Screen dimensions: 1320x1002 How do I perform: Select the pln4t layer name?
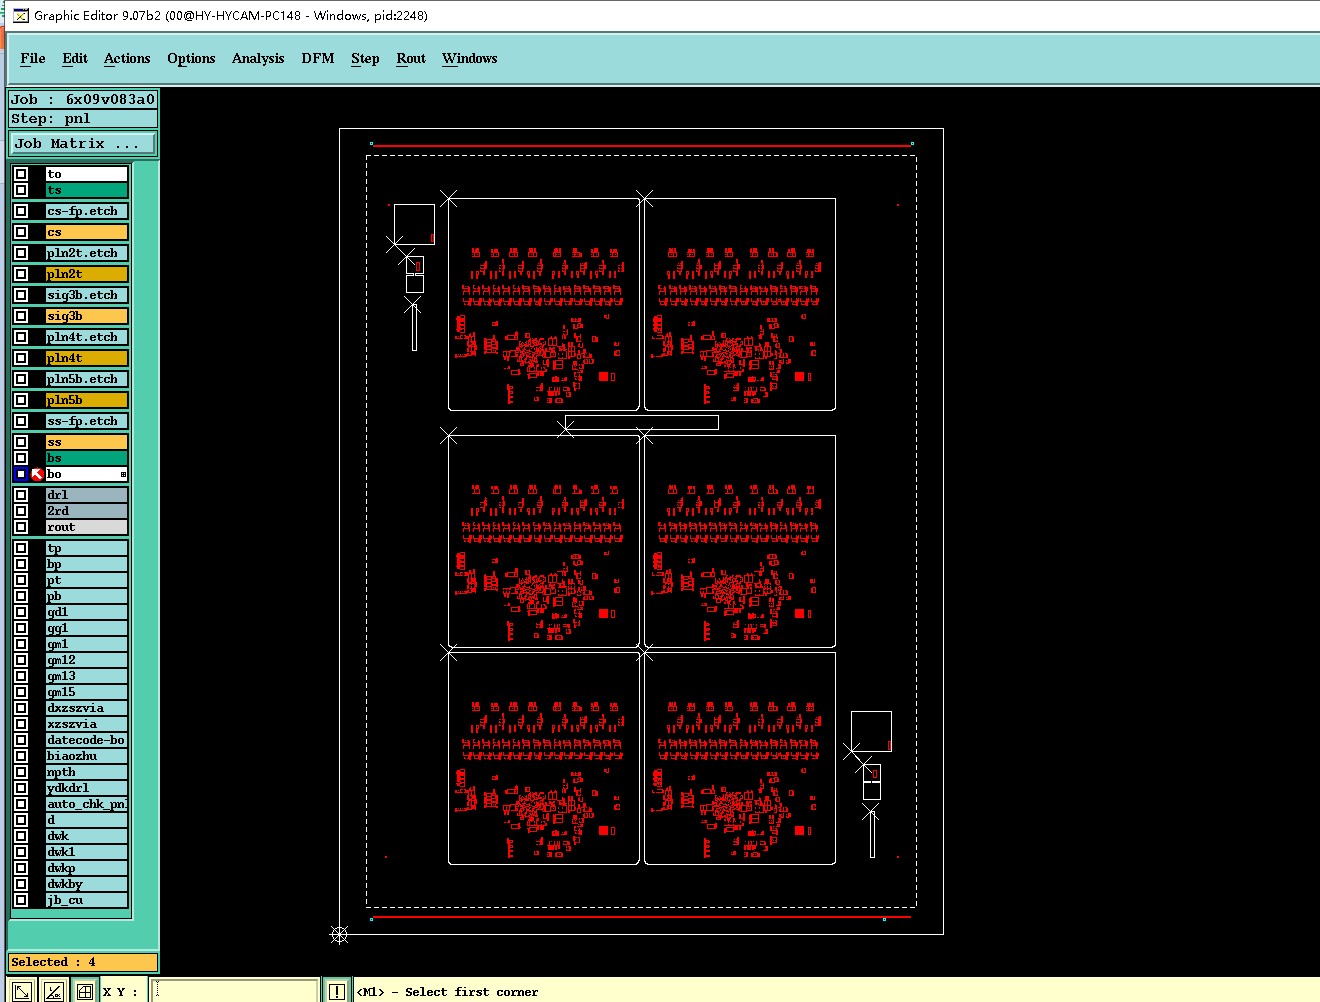point(87,358)
